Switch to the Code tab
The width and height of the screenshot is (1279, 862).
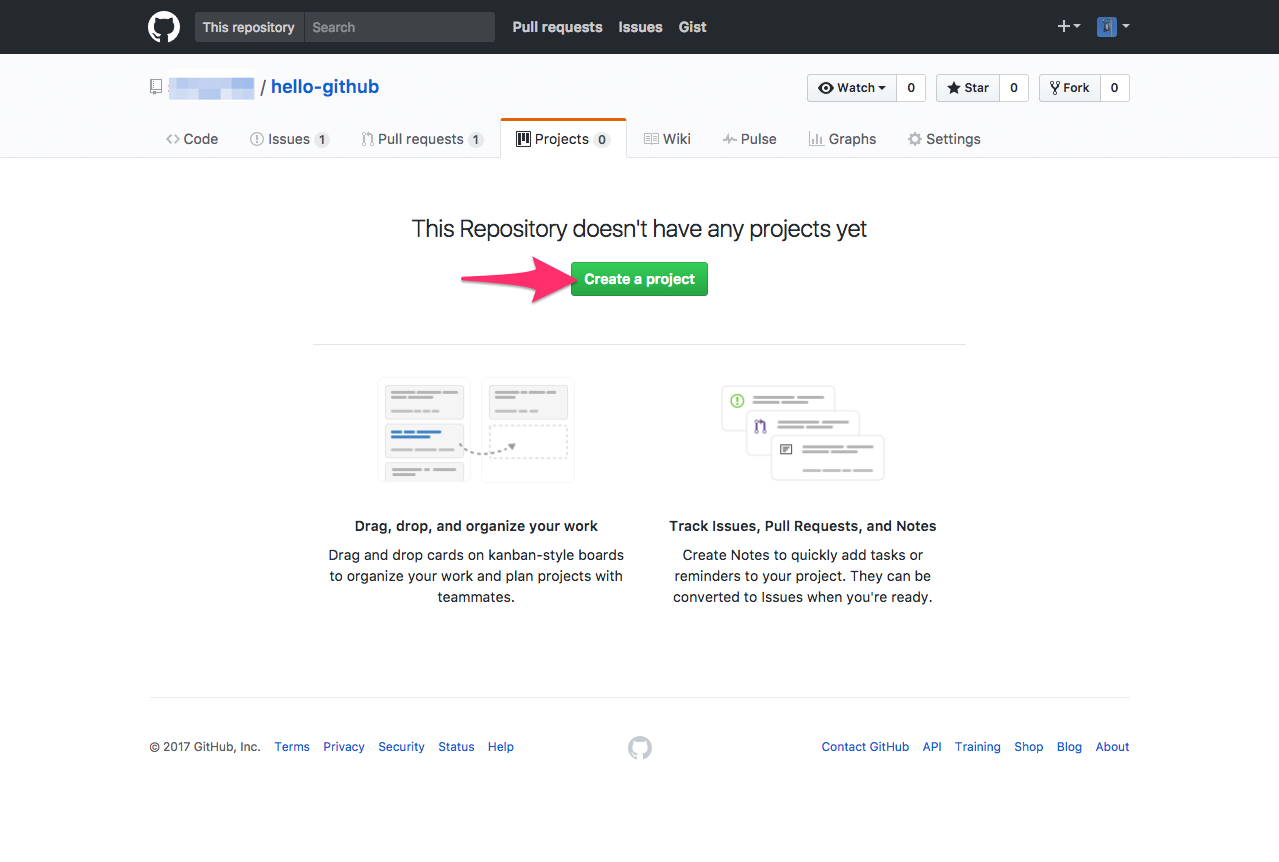(191, 139)
